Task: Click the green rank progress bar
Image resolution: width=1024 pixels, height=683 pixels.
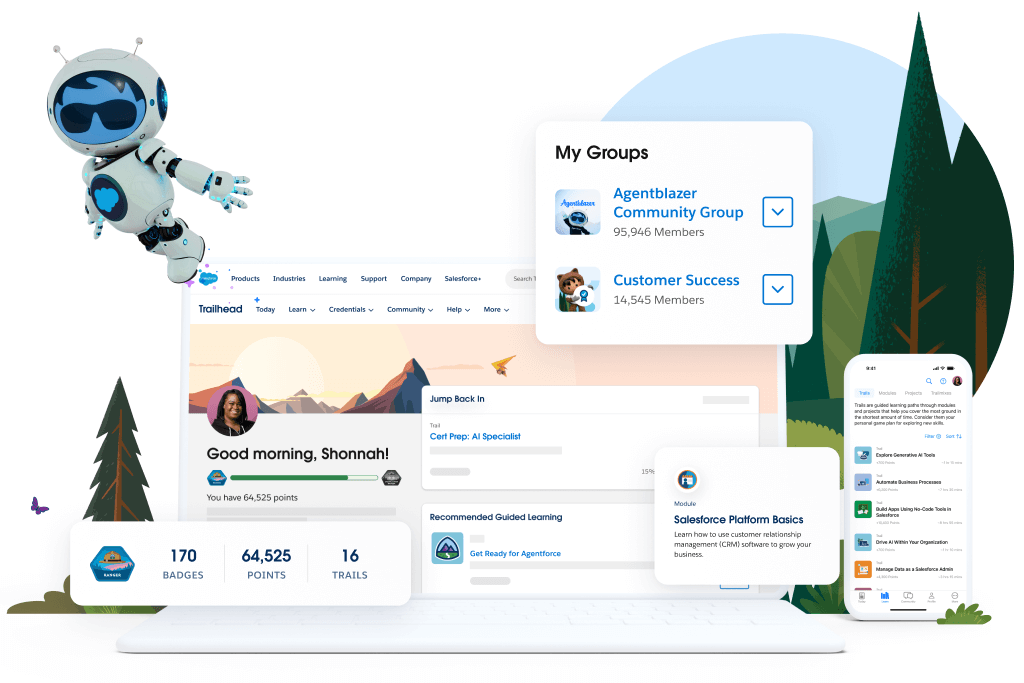Action: (304, 478)
